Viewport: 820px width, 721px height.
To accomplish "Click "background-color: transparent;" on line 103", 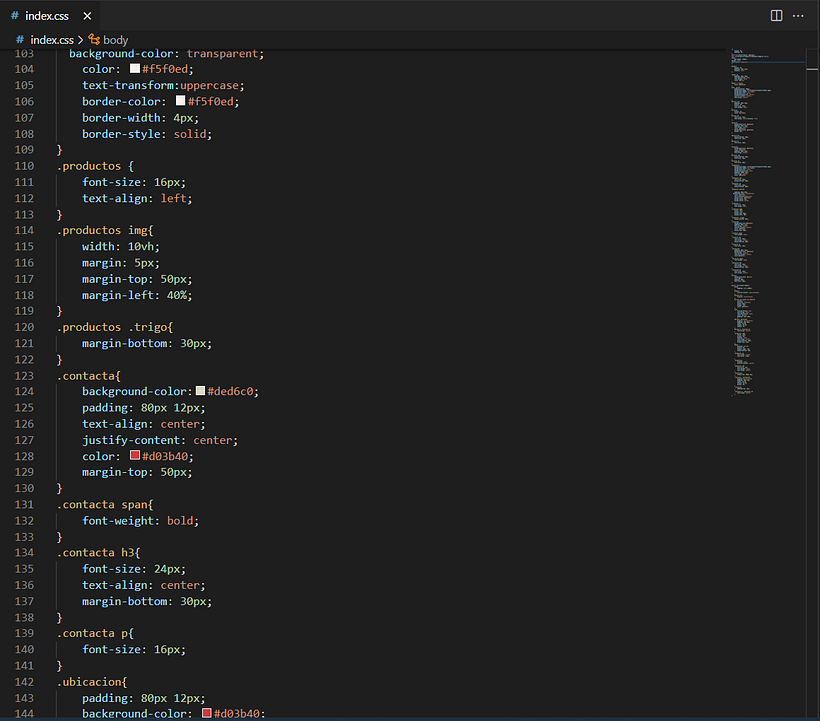I will pos(167,53).
